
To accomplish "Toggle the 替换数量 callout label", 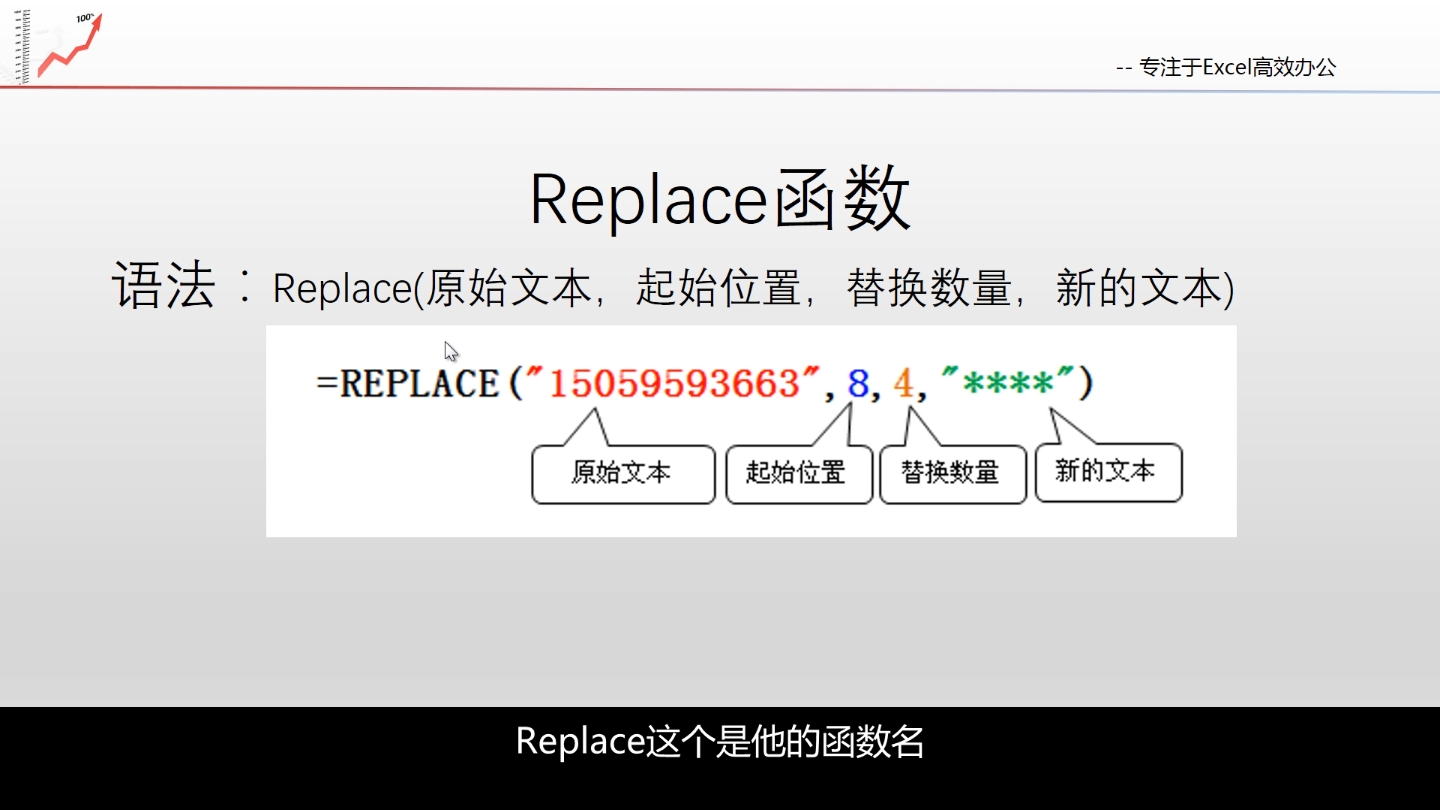I will point(952,471).
